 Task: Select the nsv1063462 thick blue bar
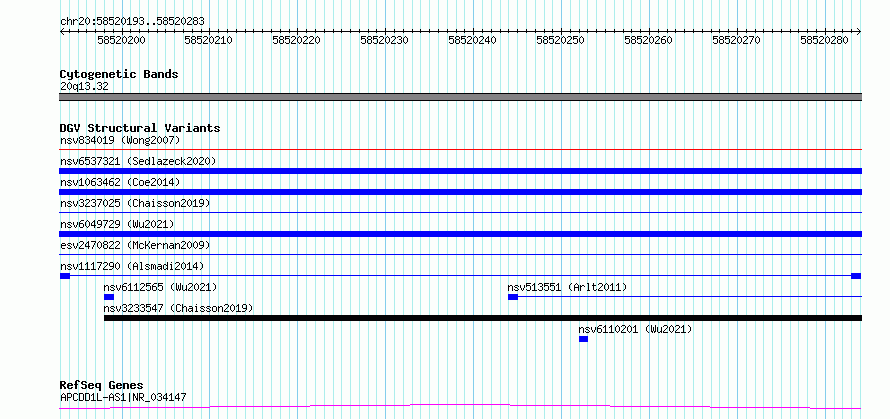(x=460, y=192)
